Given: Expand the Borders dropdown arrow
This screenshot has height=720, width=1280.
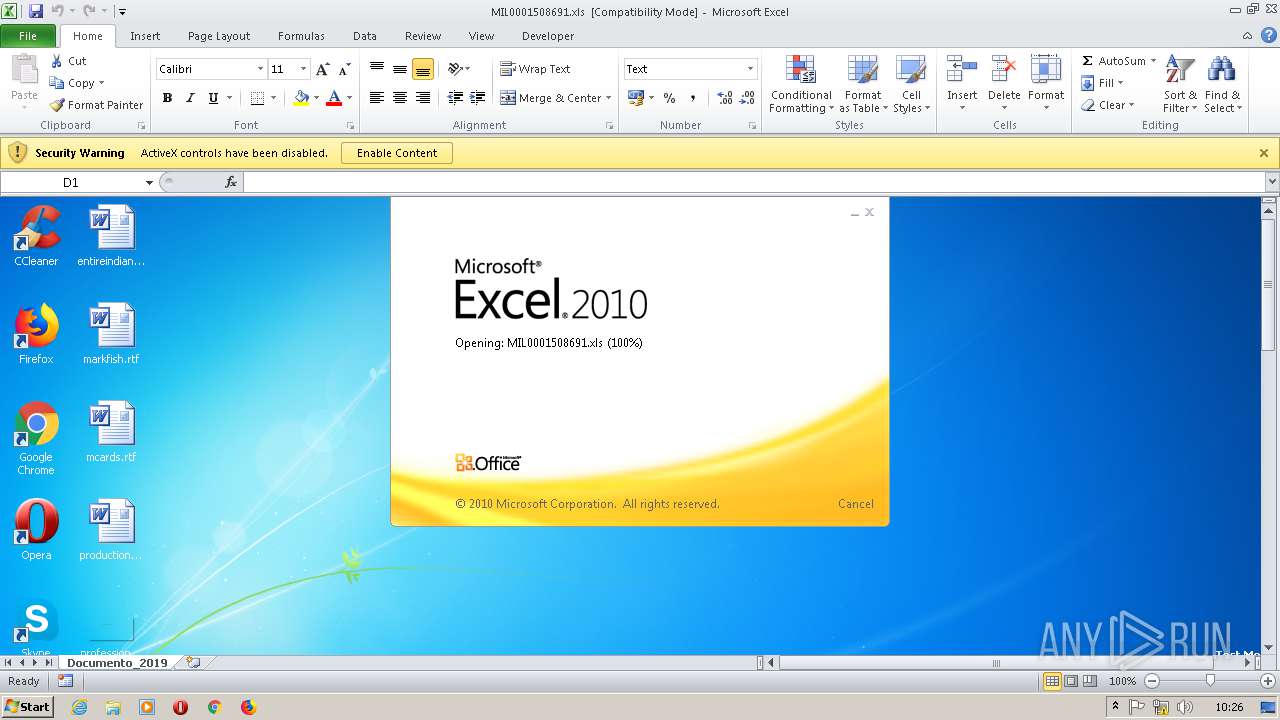Looking at the screenshot, I should 273,98.
